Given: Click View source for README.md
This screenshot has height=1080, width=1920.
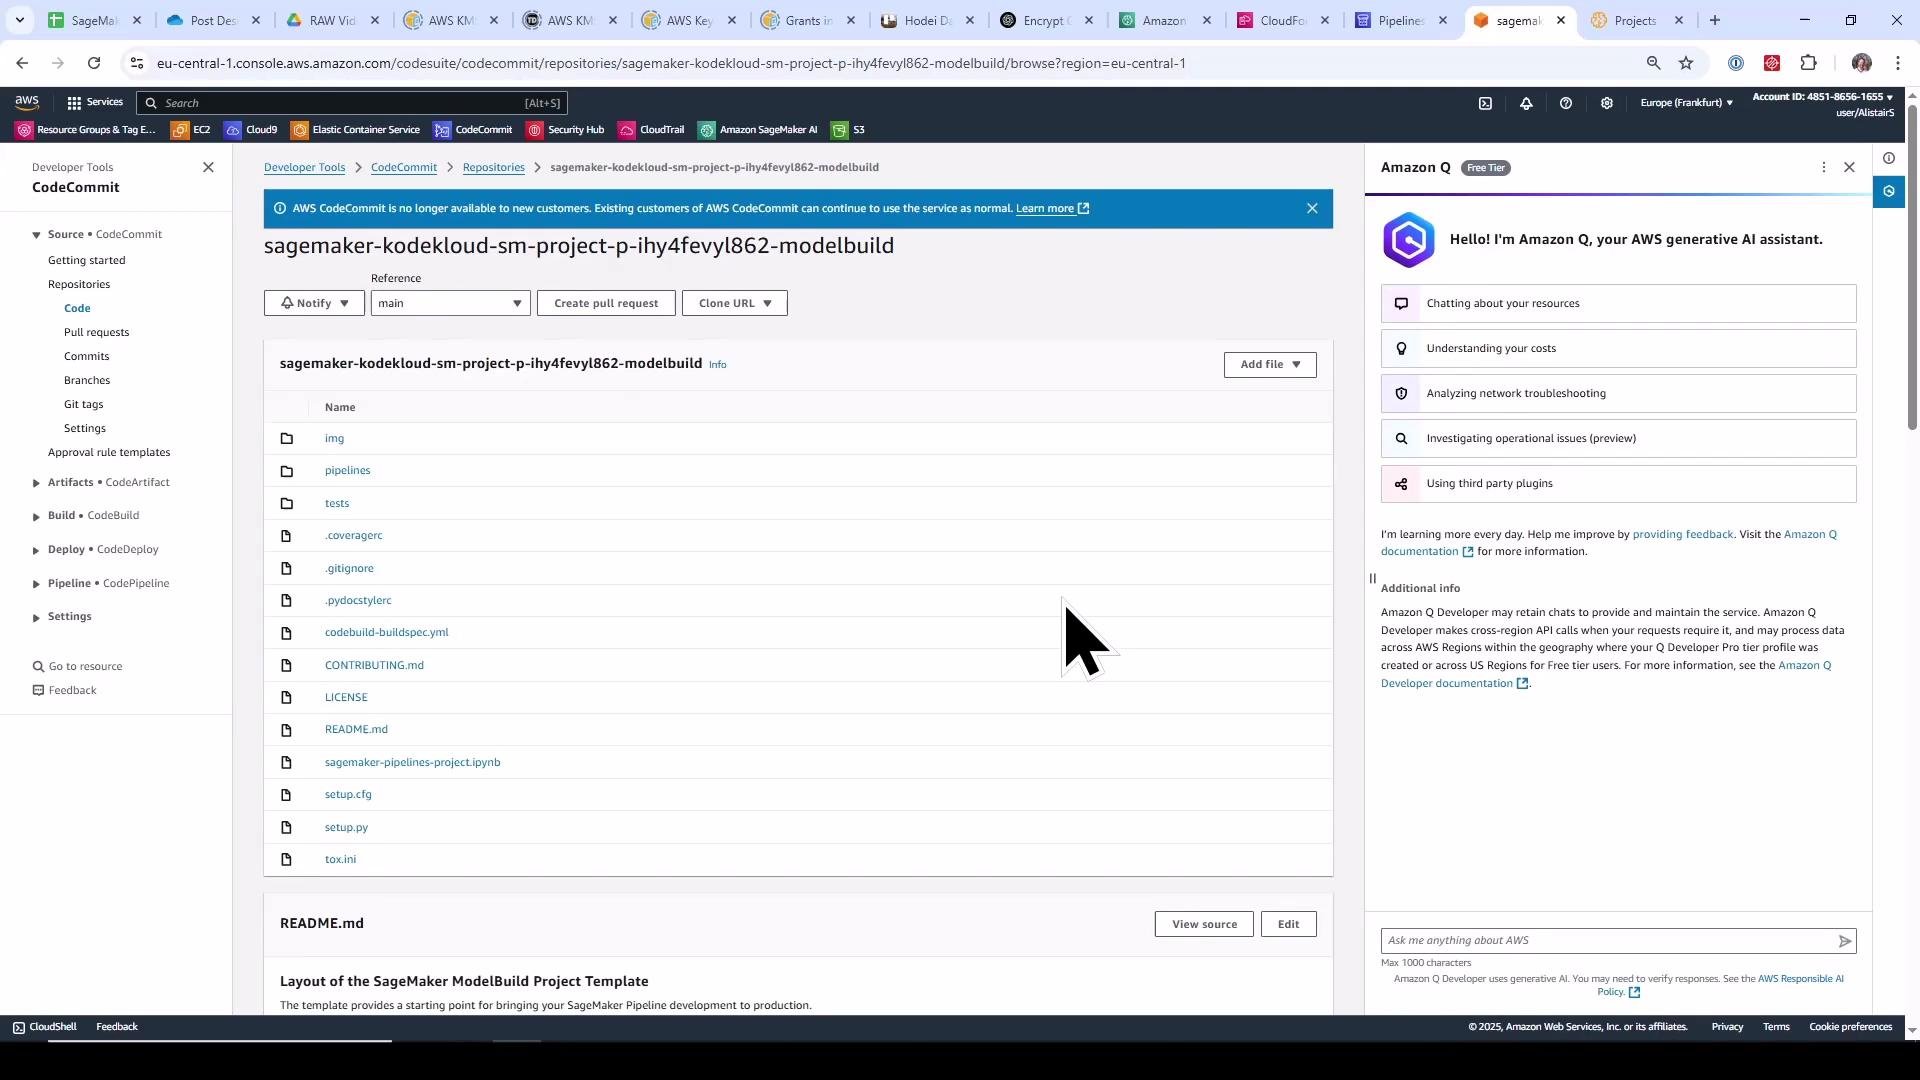Looking at the screenshot, I should click(1204, 924).
